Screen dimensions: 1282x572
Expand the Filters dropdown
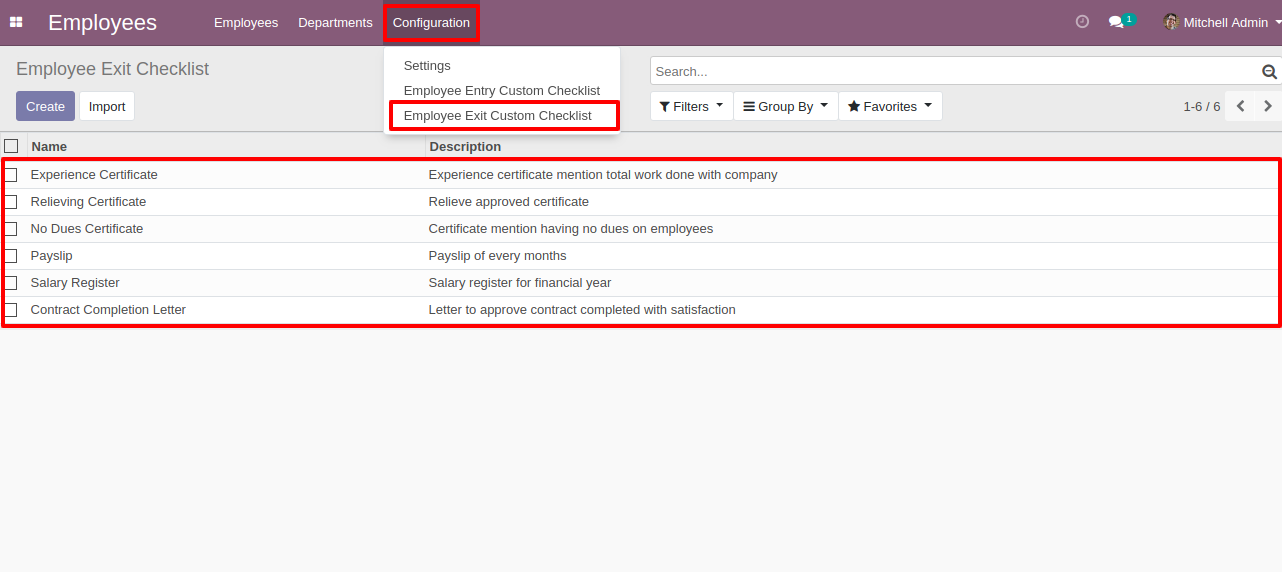click(691, 106)
